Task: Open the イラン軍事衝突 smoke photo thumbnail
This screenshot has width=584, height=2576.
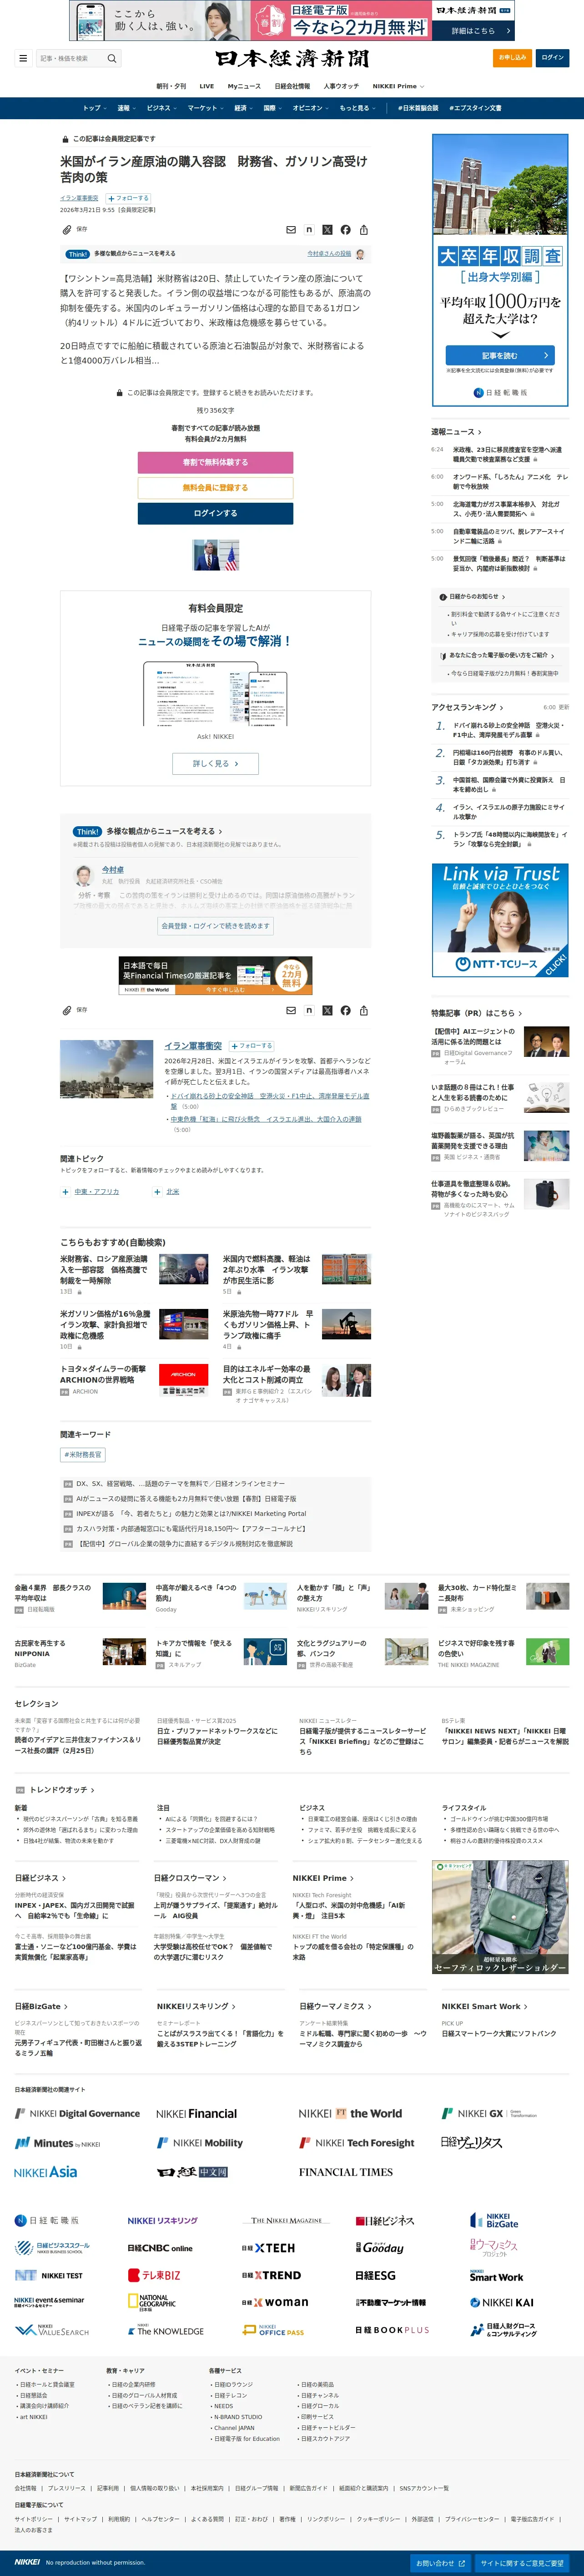Action: 106,1070
